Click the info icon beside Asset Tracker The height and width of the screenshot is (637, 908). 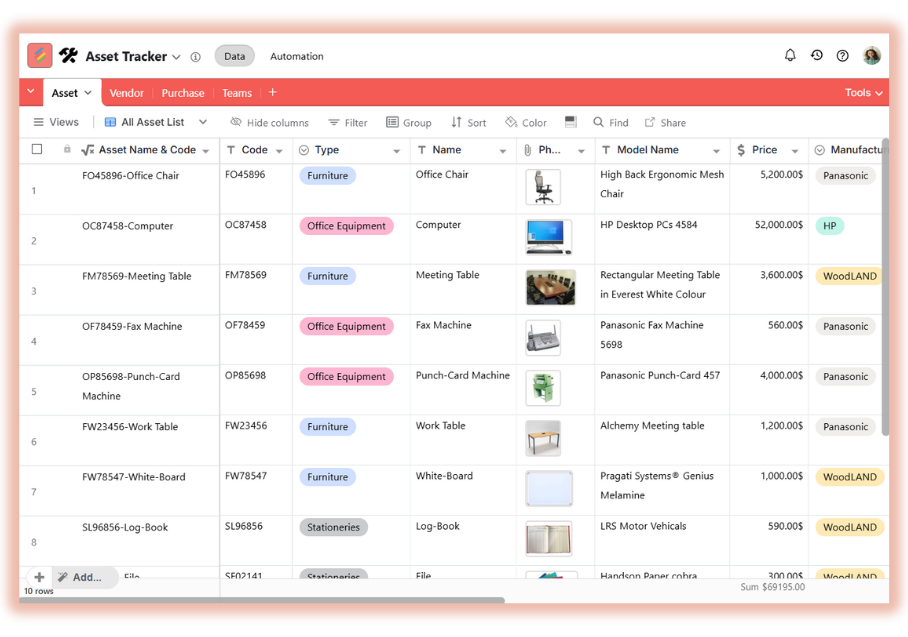tap(195, 57)
